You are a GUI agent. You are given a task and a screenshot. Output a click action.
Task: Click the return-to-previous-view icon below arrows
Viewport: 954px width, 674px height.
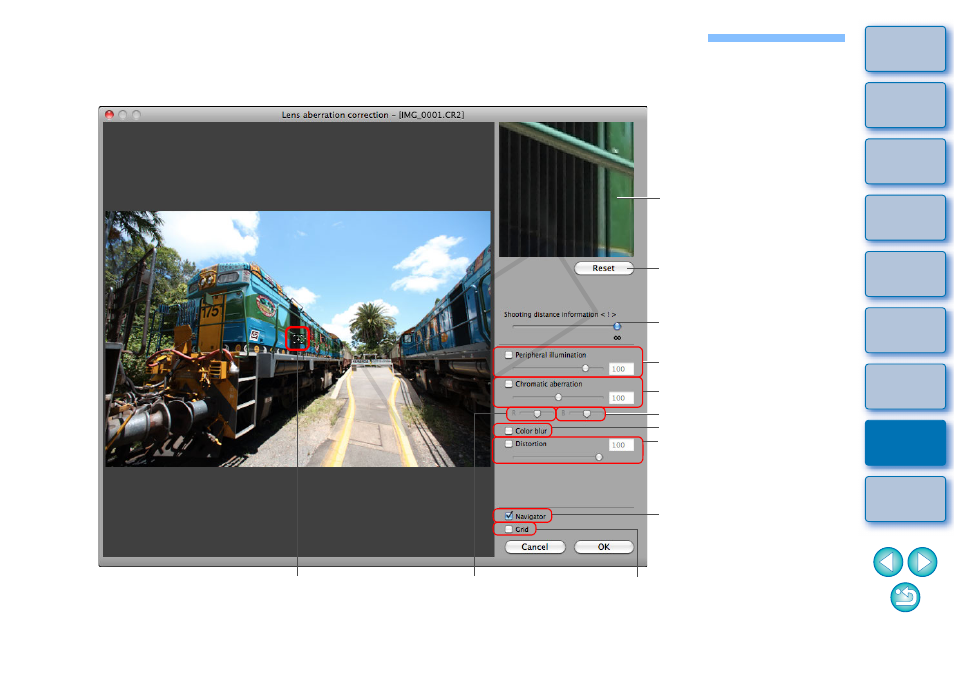pyautogui.click(x=905, y=597)
